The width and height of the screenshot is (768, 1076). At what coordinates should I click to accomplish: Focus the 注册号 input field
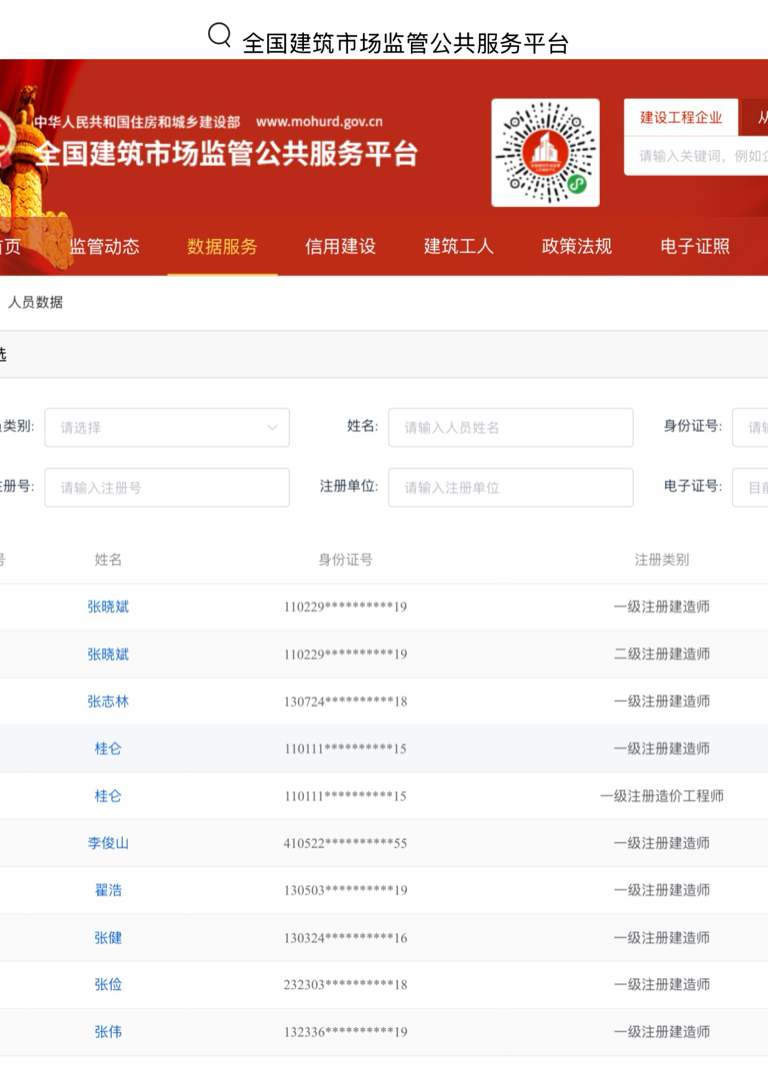167,487
